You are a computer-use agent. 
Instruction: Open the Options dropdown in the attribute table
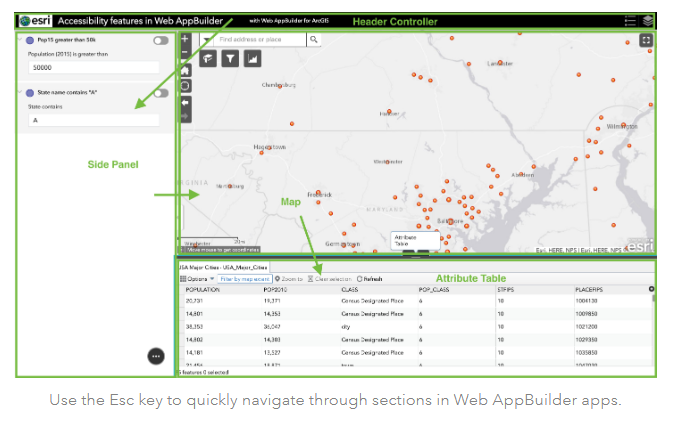click(x=197, y=279)
